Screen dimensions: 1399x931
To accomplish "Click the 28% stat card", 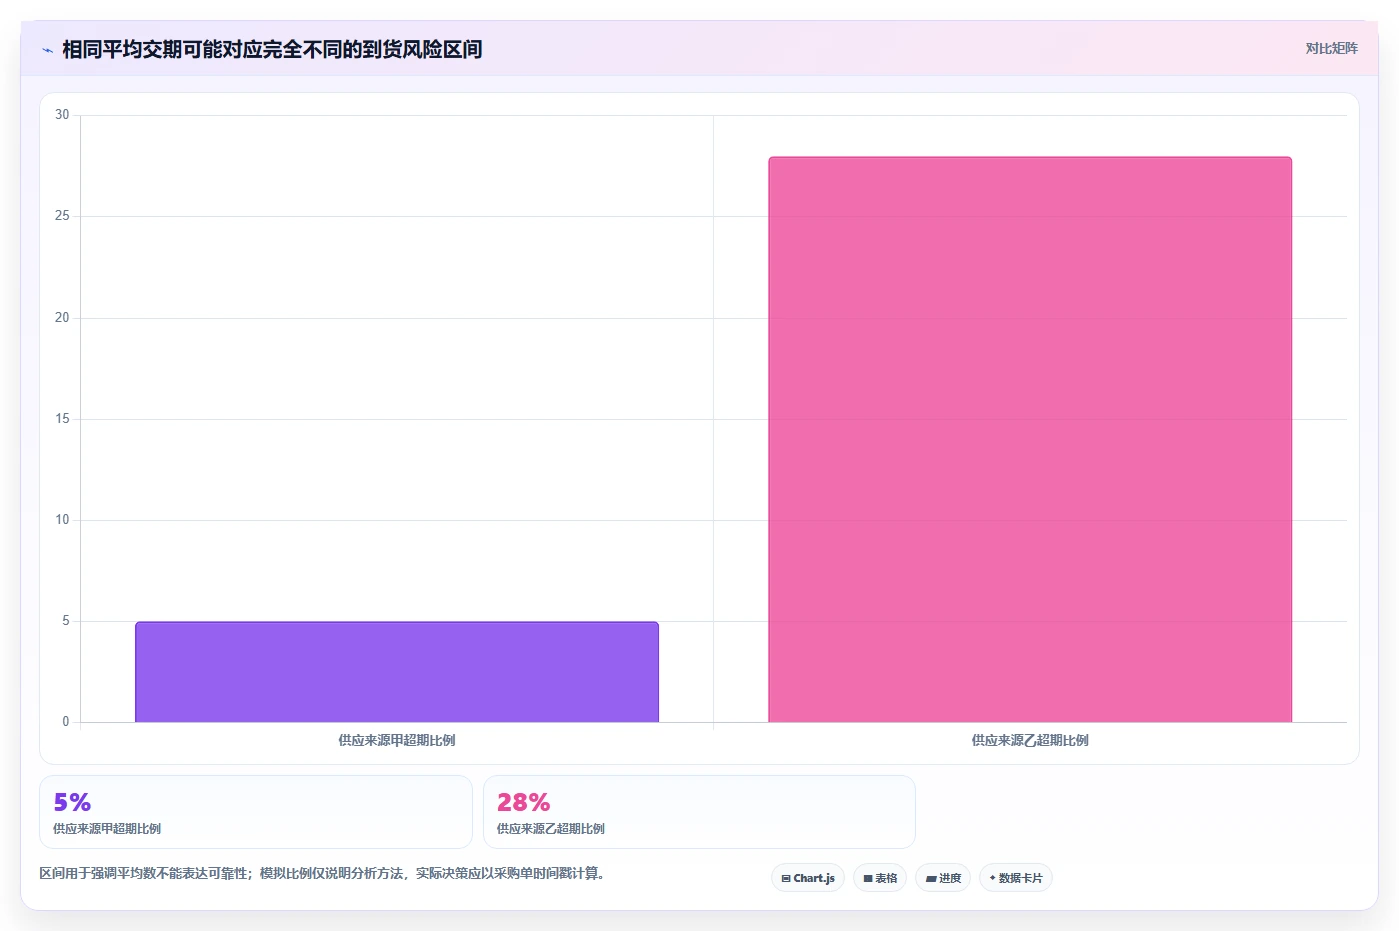I will click(x=699, y=812).
